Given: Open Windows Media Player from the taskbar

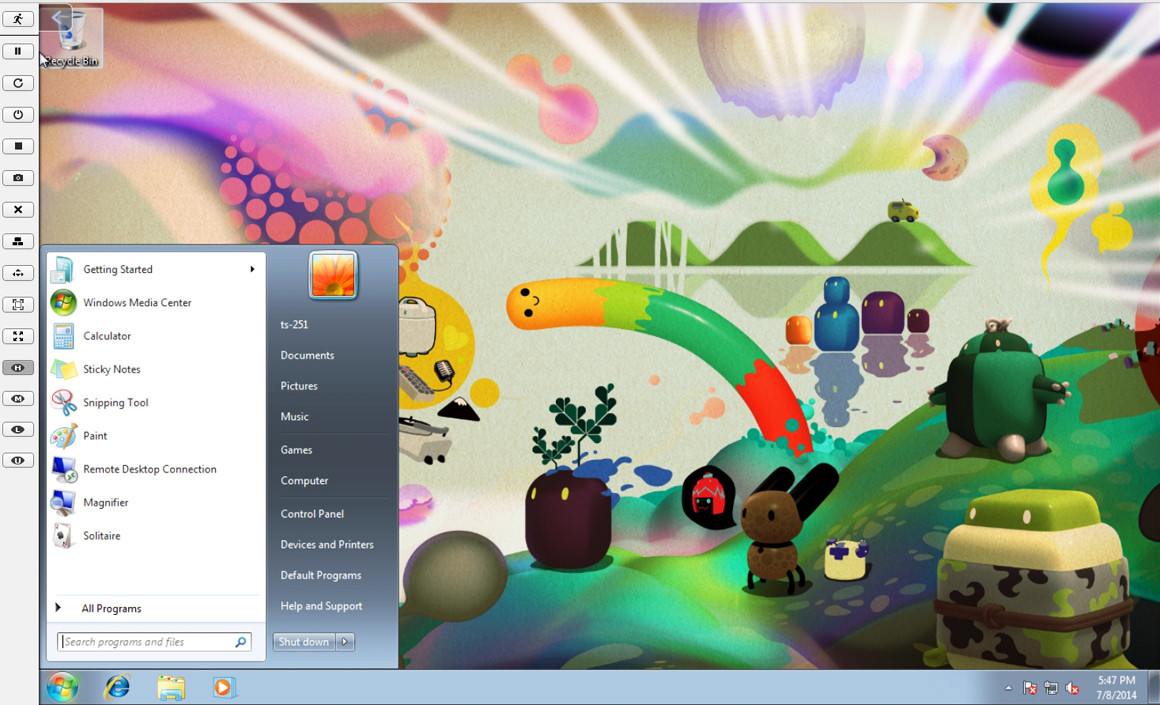Looking at the screenshot, I should (224, 688).
